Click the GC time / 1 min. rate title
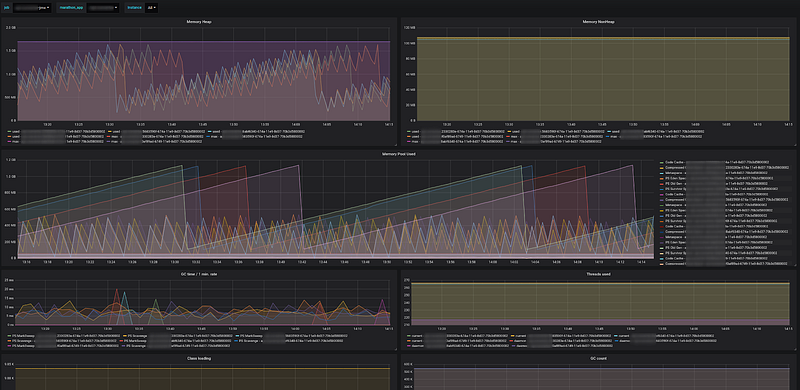Image resolution: width=800 pixels, height=390 pixels. 199,274
